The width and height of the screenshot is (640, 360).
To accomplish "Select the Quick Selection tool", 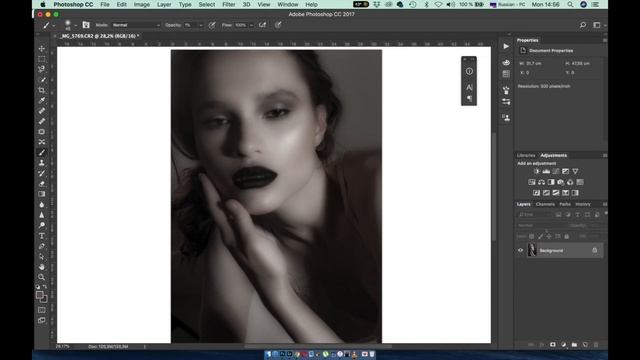I will pos(42,80).
